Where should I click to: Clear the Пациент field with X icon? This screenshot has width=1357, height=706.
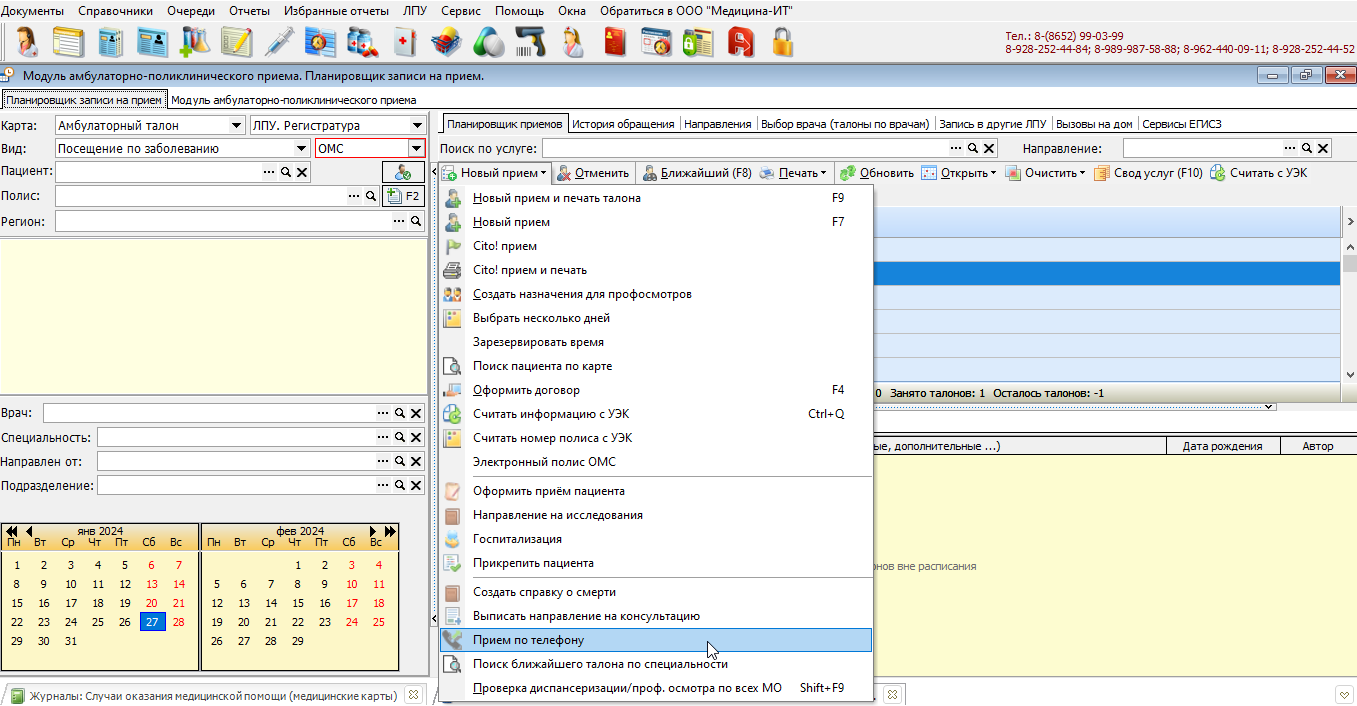click(x=303, y=173)
